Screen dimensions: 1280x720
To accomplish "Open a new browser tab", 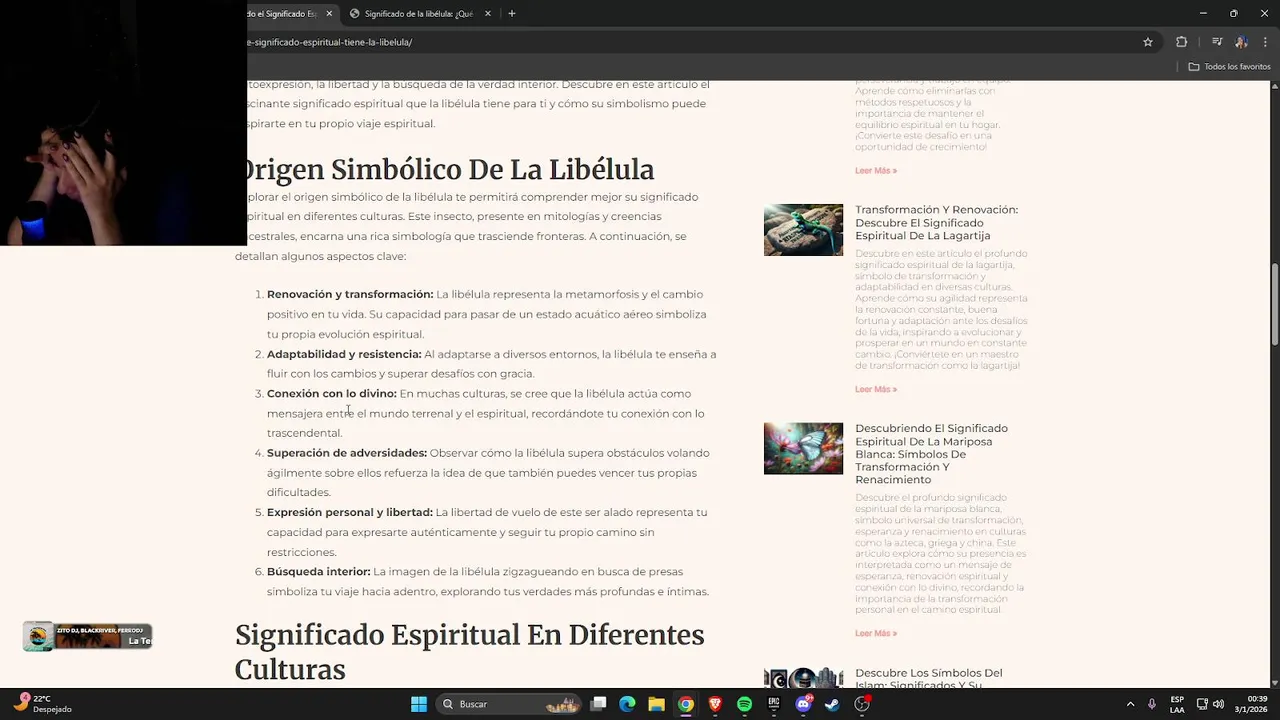I will click(512, 14).
